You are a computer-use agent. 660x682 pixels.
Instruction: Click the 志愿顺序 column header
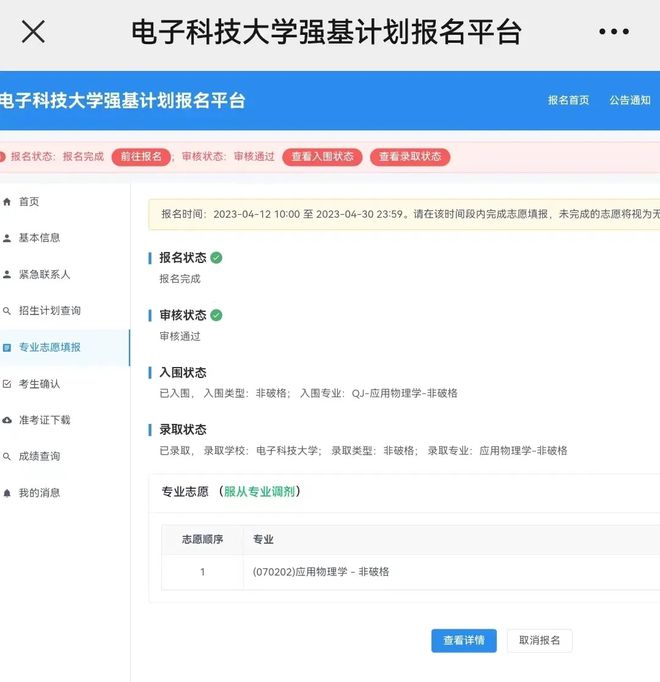[x=202, y=539]
